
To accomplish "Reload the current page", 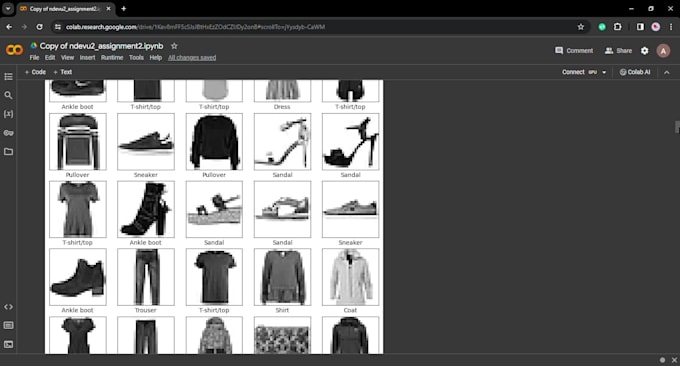I will pyautogui.click(x=39, y=27).
